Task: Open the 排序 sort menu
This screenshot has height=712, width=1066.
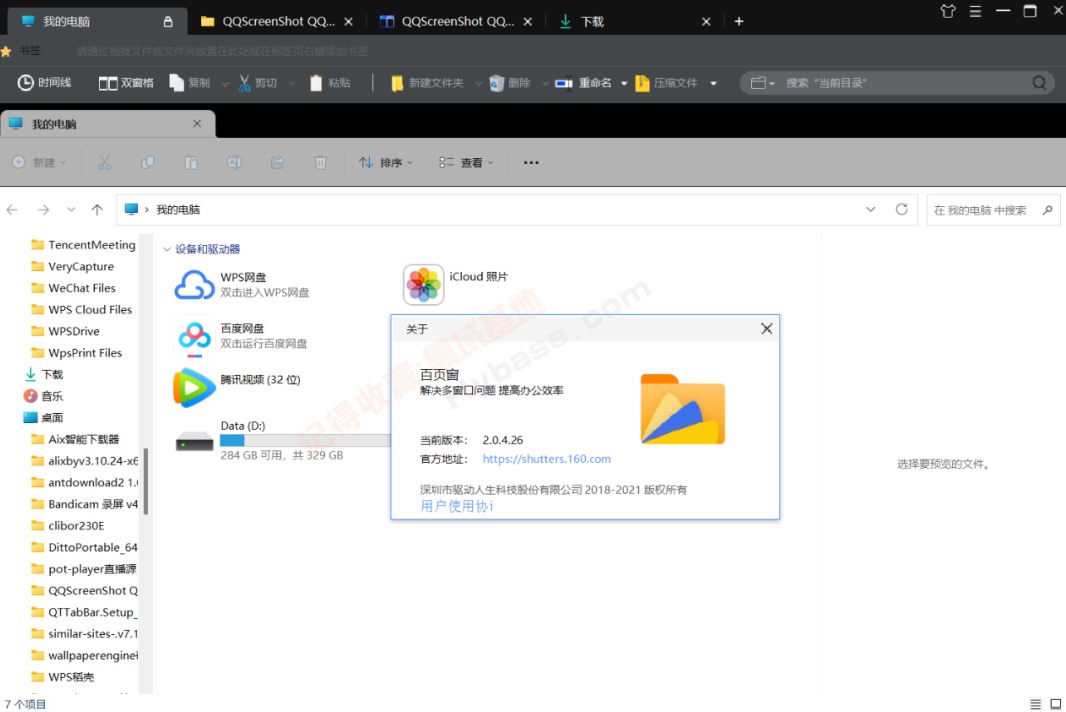Action: (x=385, y=163)
